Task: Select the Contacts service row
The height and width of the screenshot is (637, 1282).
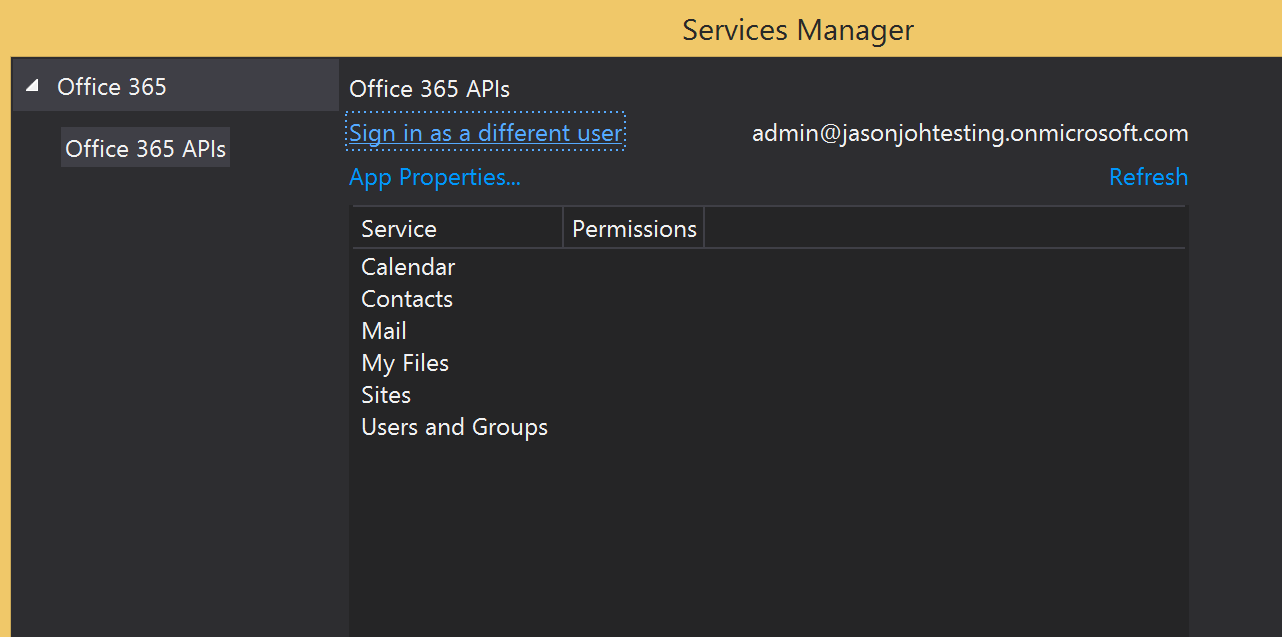Action: (407, 299)
